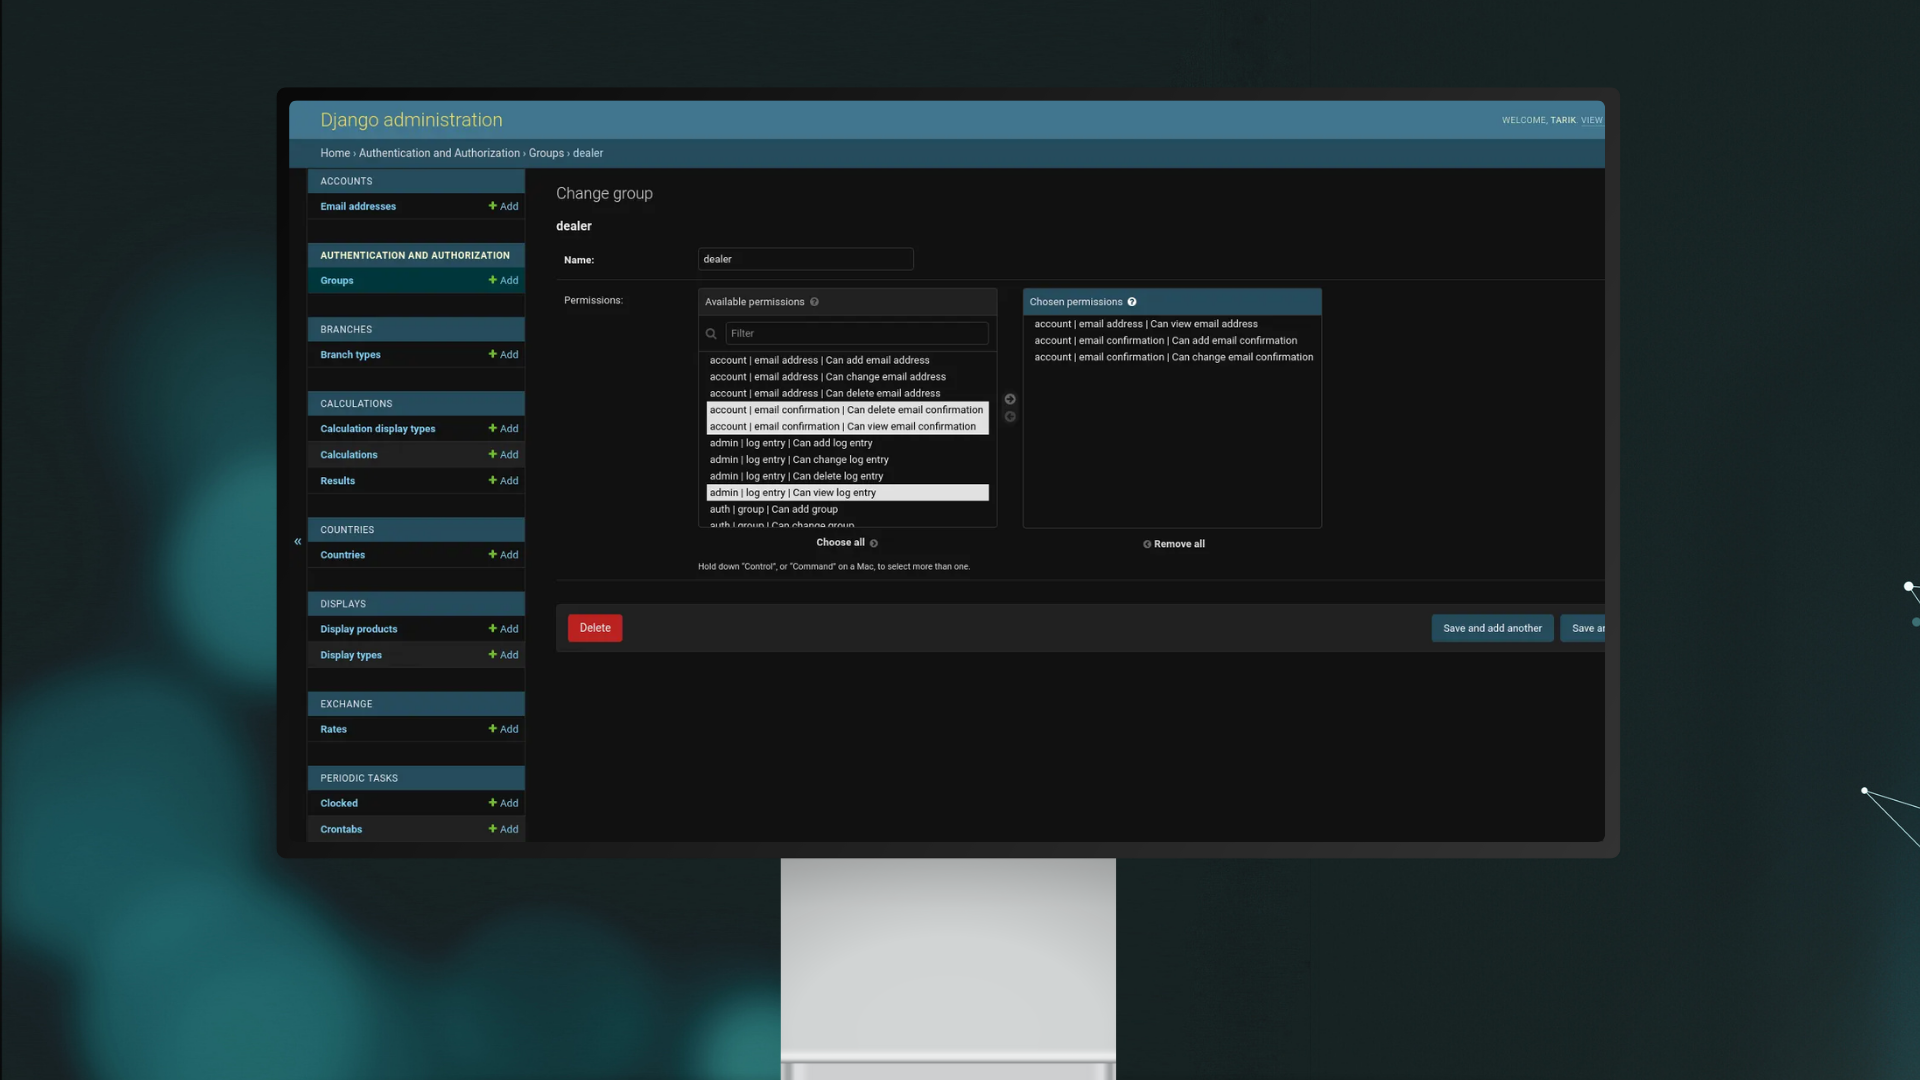
Task: Go to Home breadcrumb
Action: 335,153
